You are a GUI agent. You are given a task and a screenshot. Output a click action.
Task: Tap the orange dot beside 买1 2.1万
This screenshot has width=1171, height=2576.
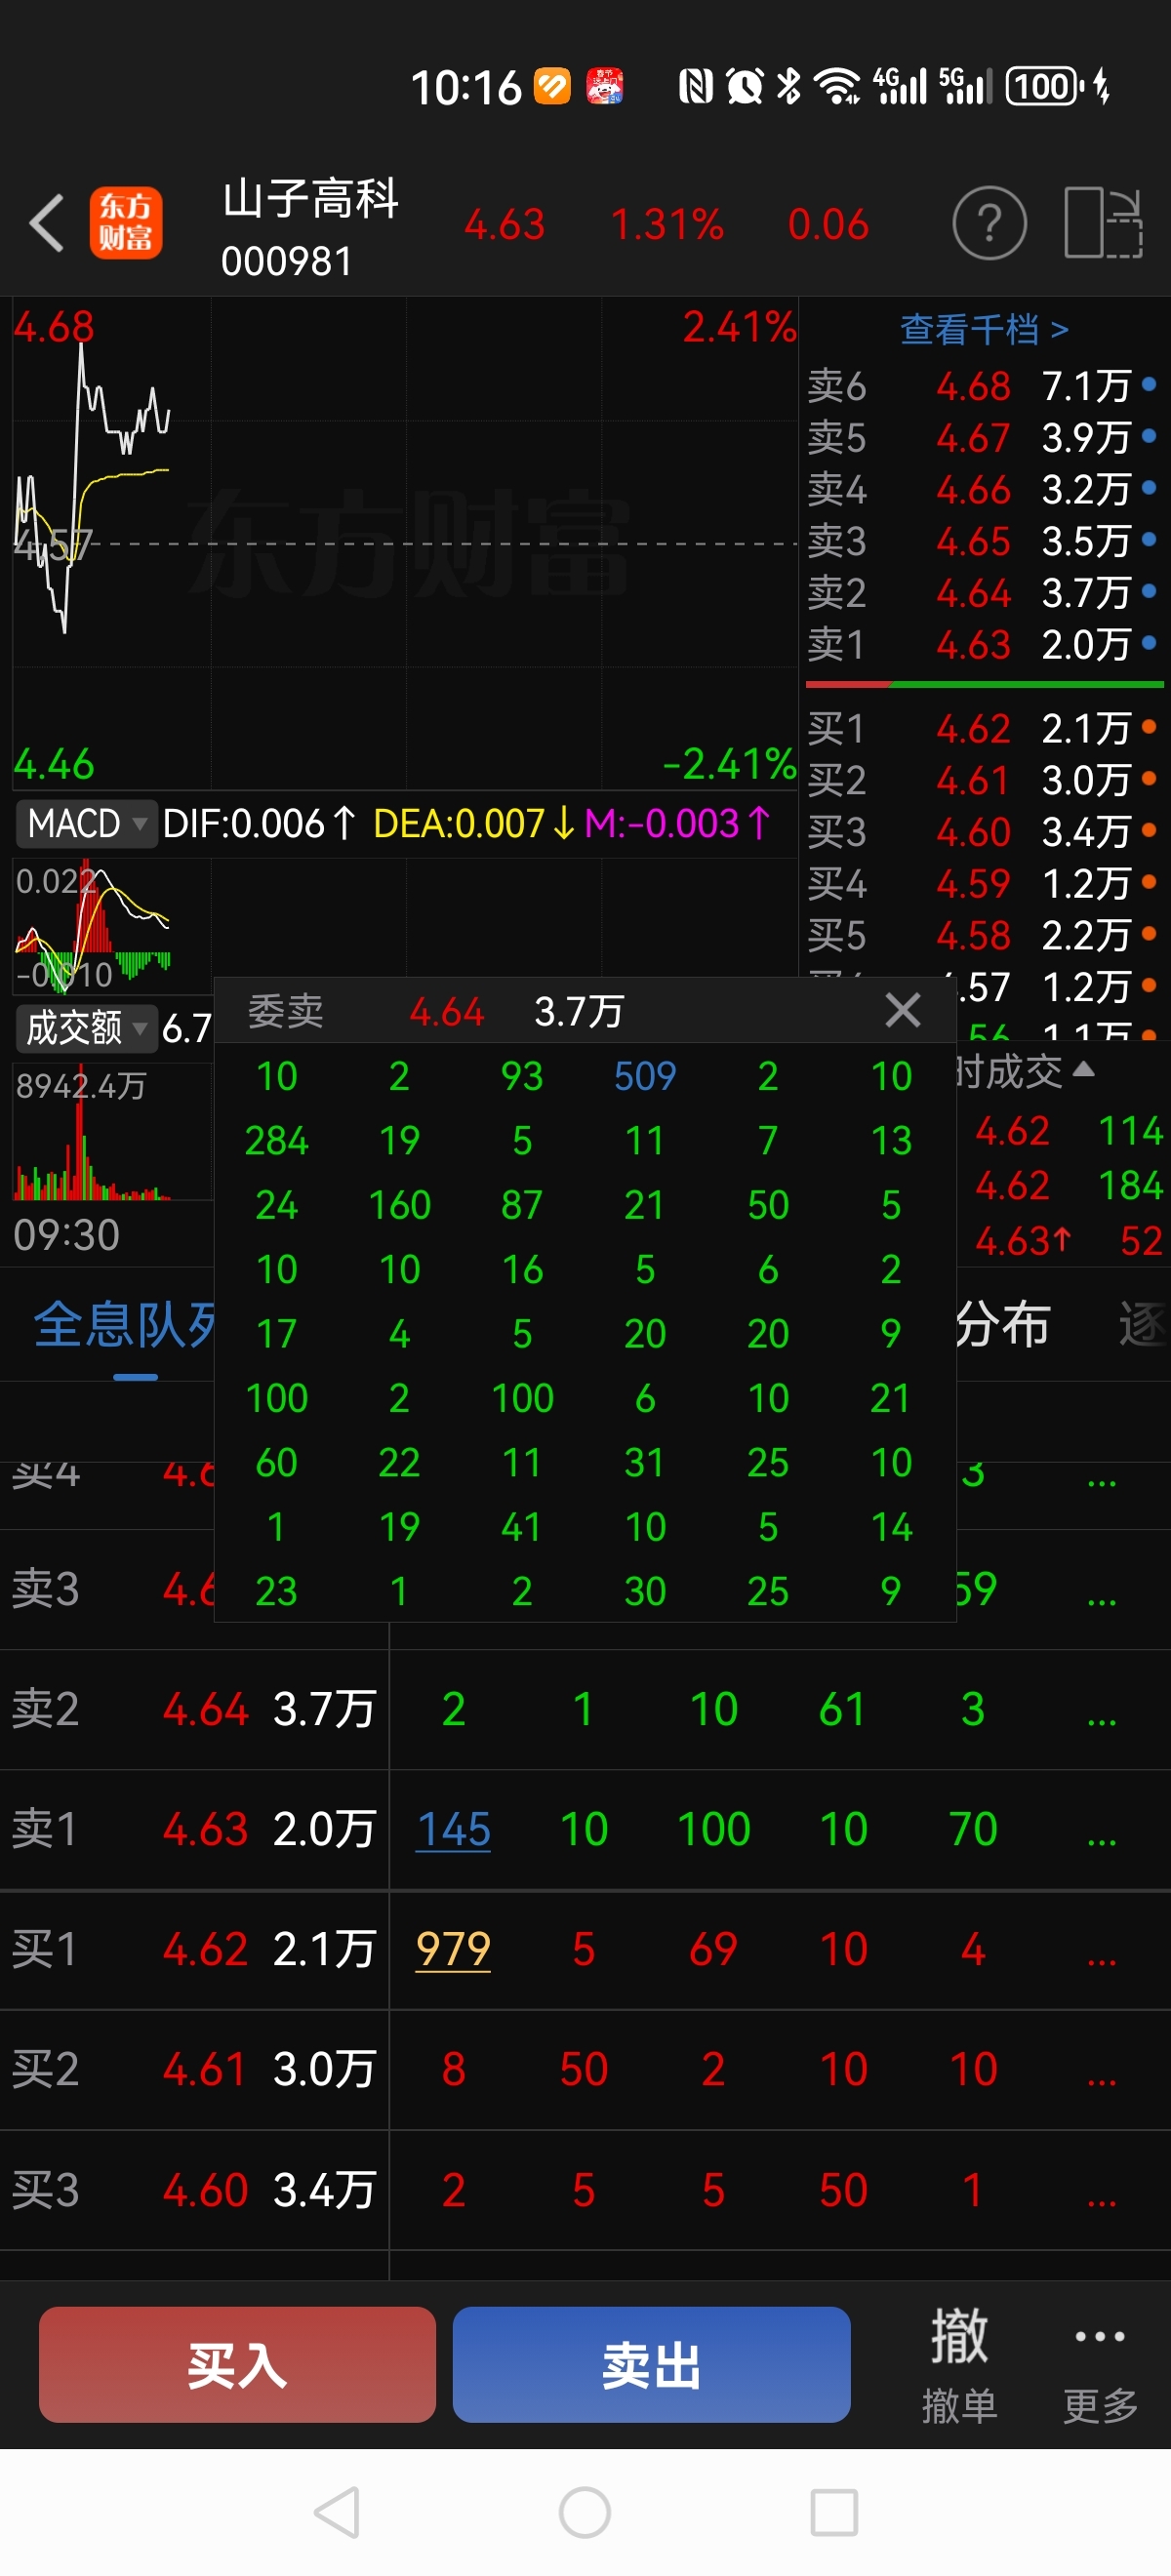click(x=1149, y=727)
